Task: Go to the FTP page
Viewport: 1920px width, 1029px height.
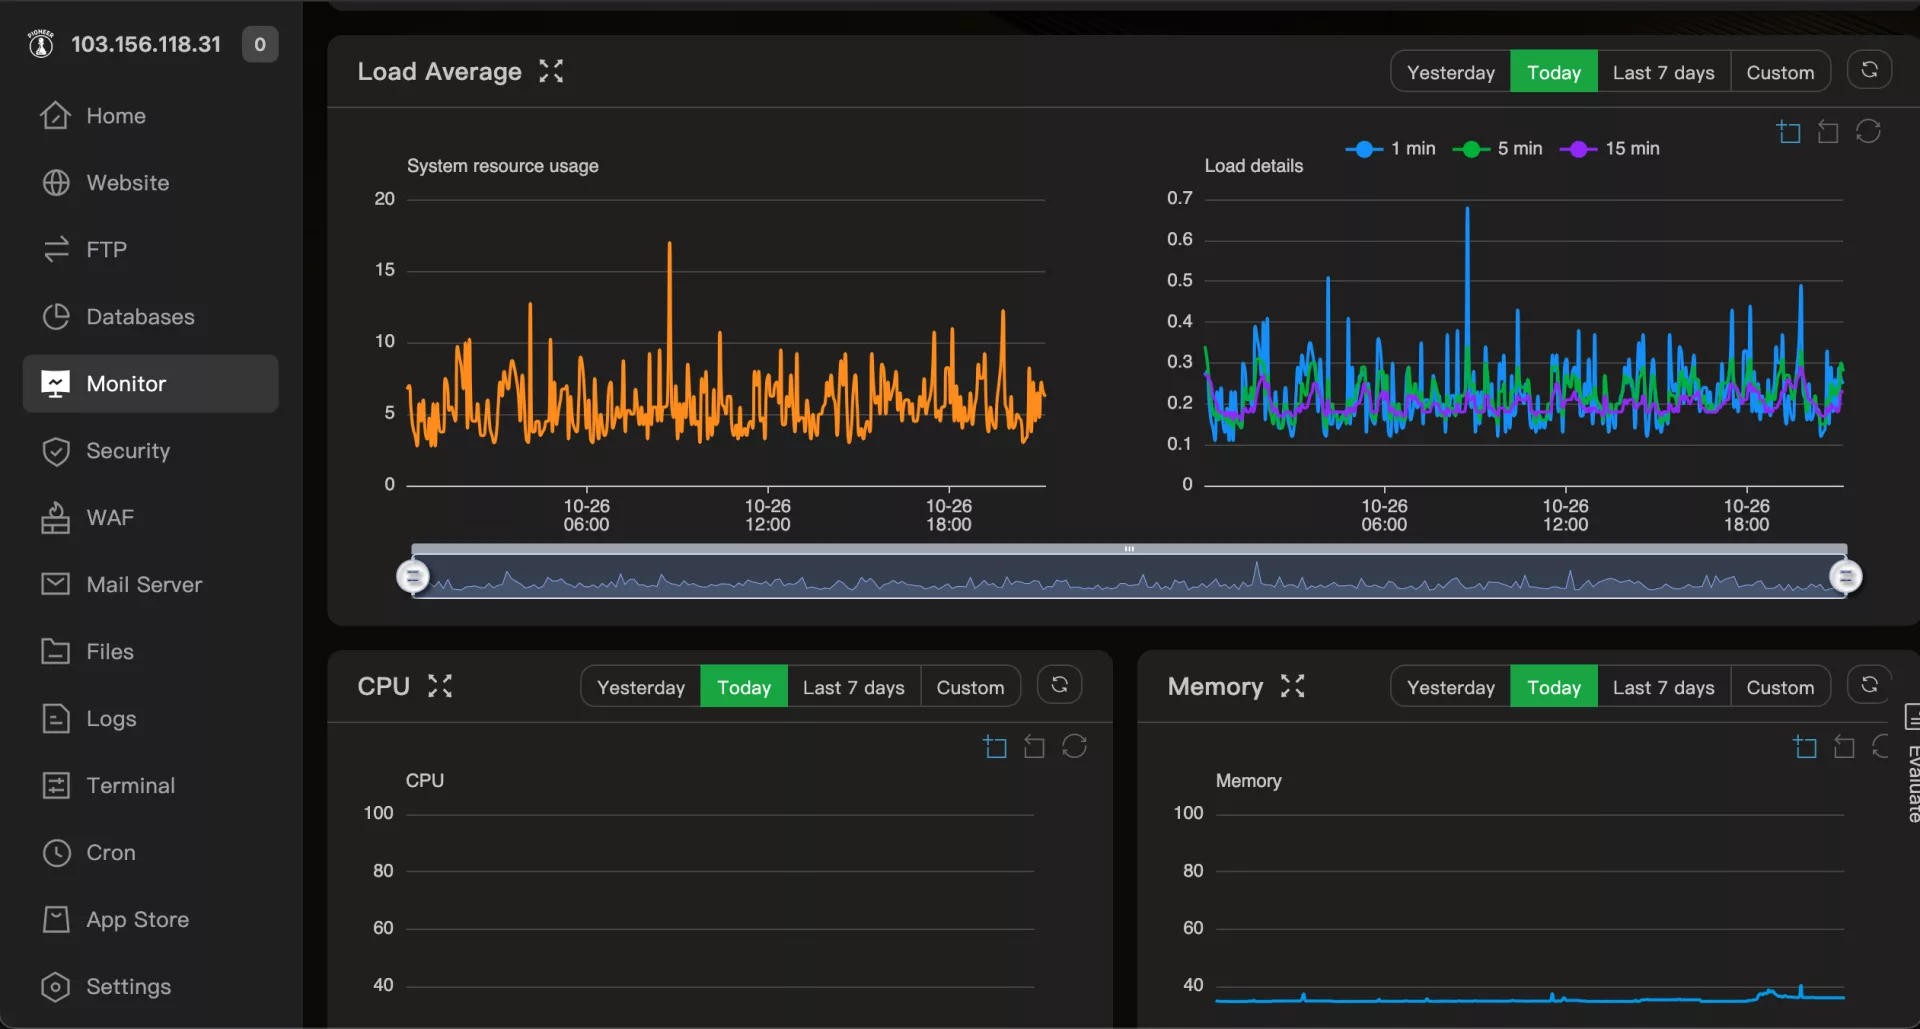Action: point(150,250)
